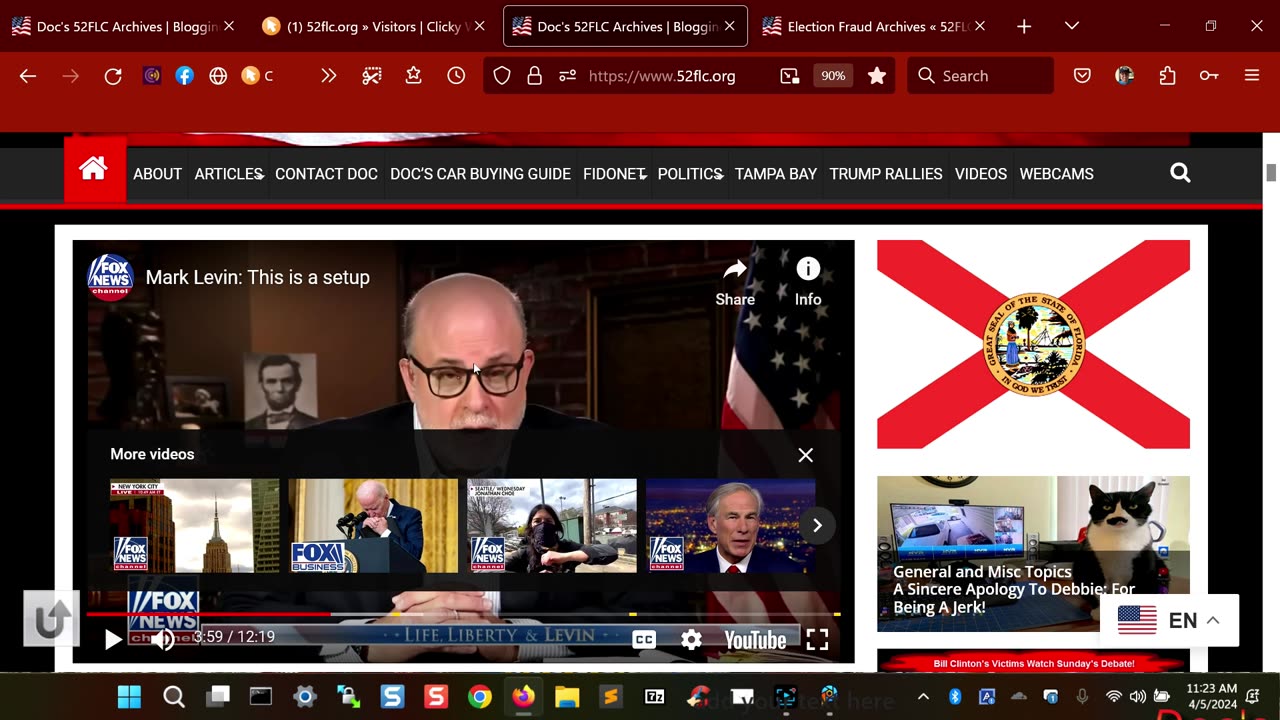The width and height of the screenshot is (1280, 720).
Task: Show video Info
Action: pos(808,282)
